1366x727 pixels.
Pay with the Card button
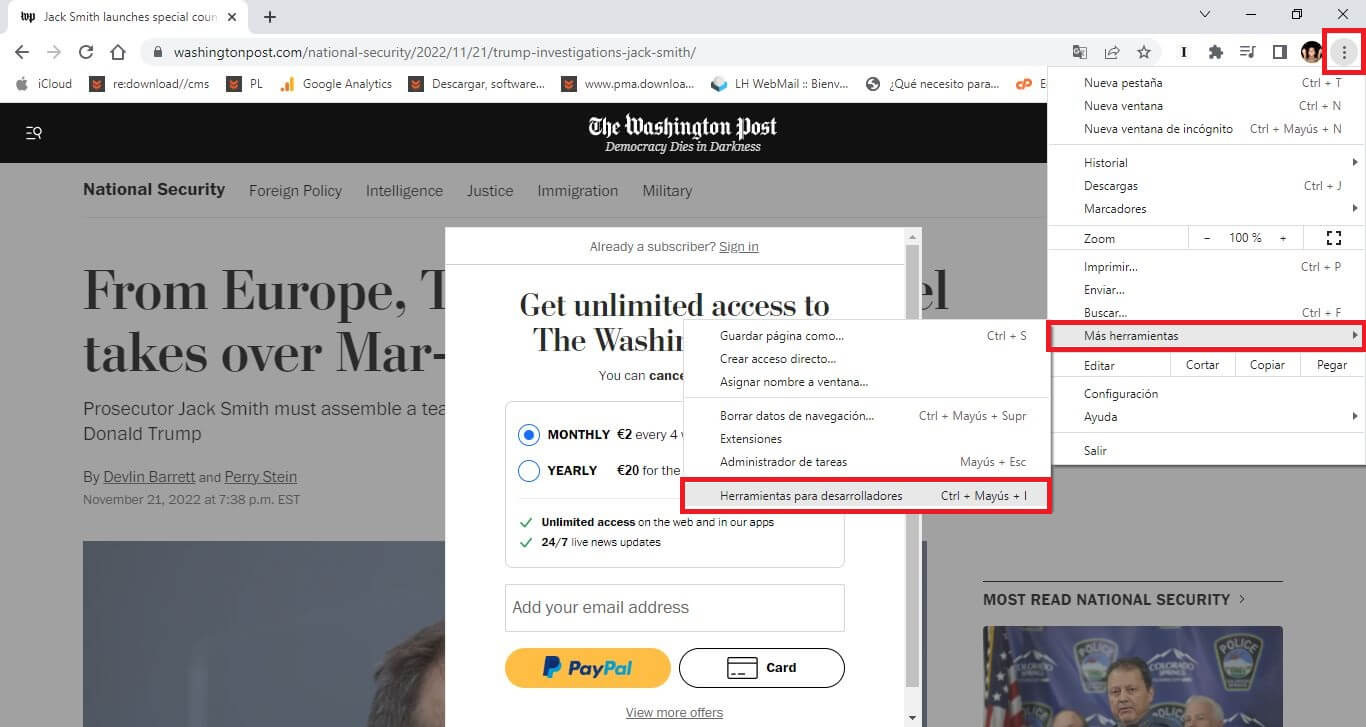[x=762, y=668]
